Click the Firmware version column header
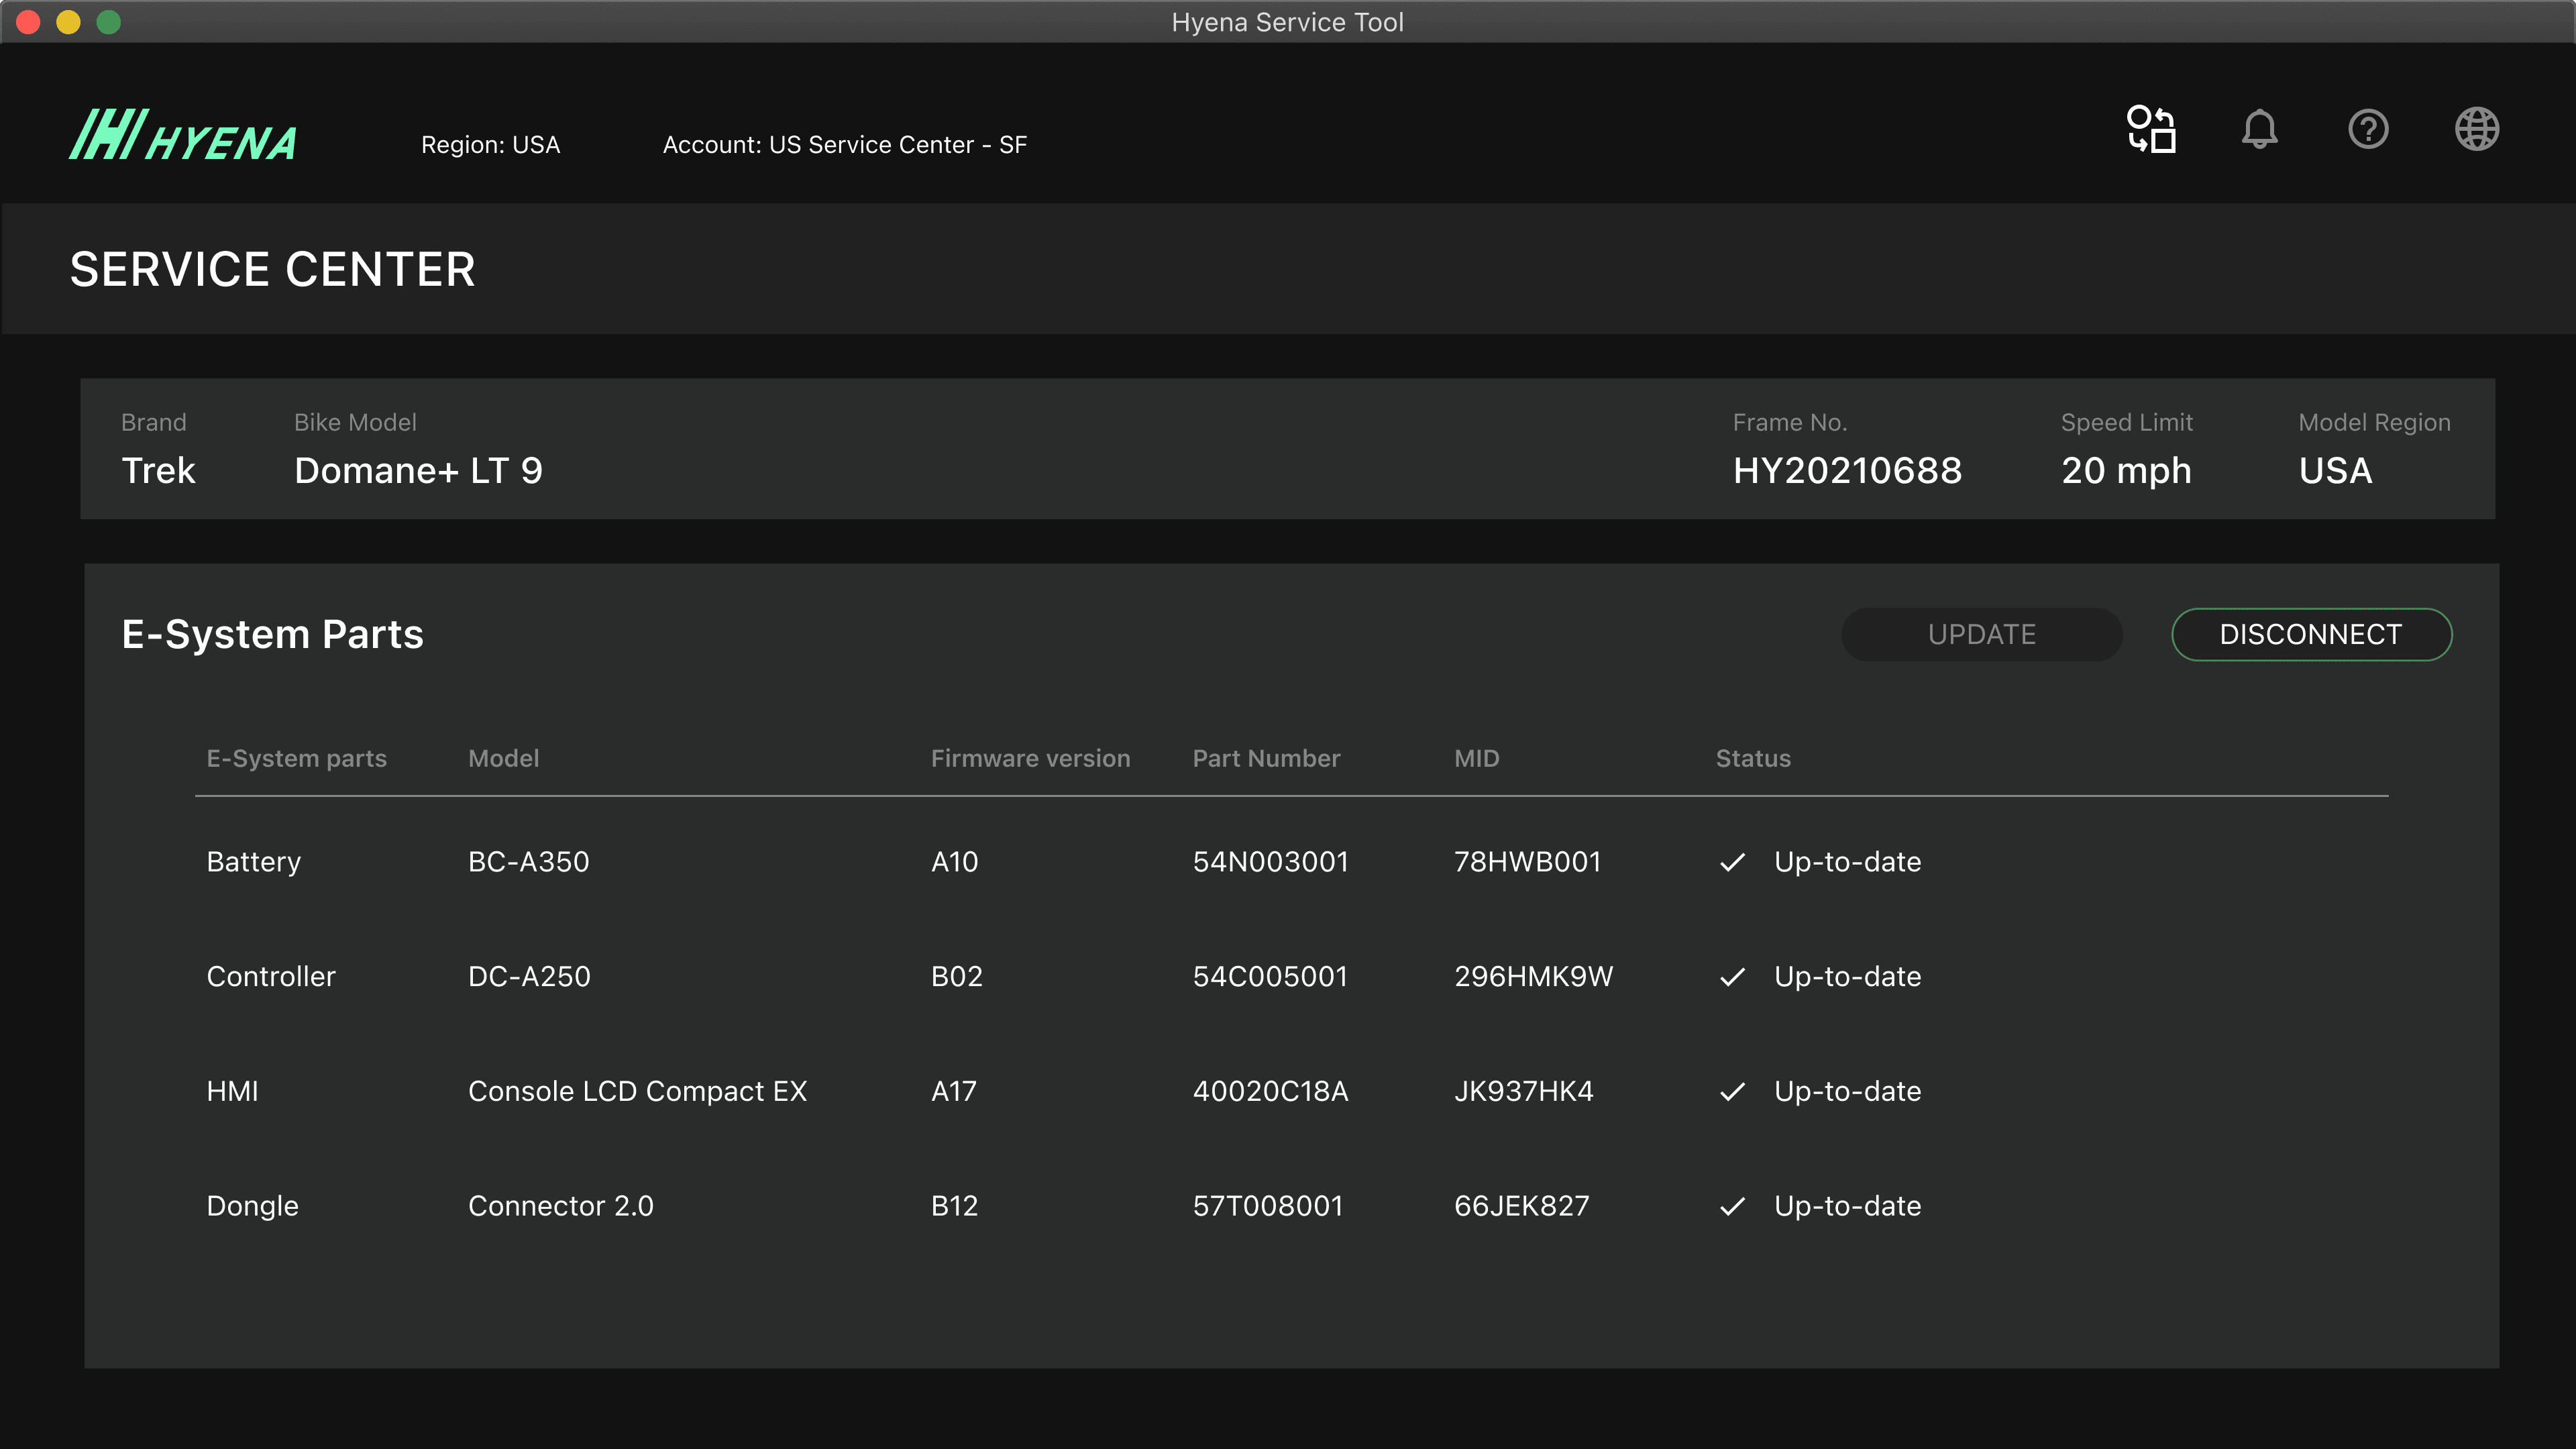Image resolution: width=2576 pixels, height=1449 pixels. point(1030,759)
